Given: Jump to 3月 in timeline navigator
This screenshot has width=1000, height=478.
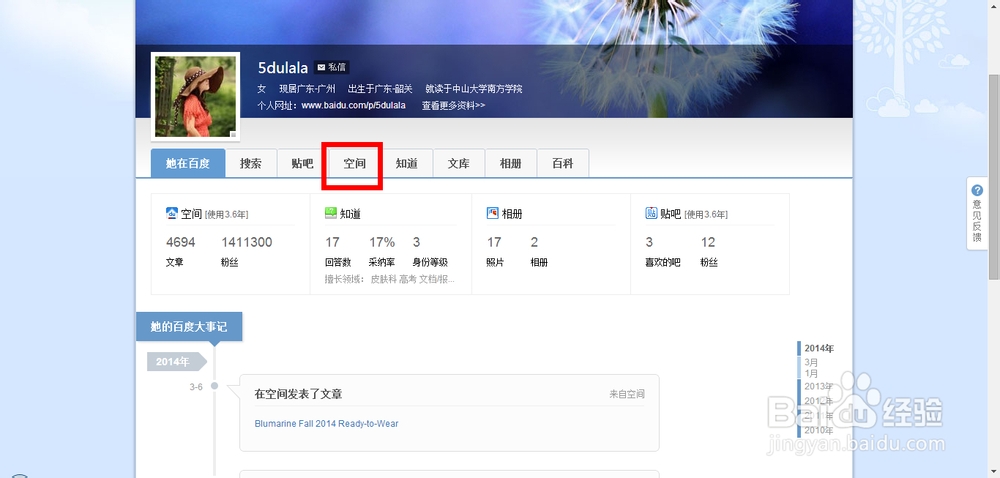Looking at the screenshot, I should (x=811, y=363).
